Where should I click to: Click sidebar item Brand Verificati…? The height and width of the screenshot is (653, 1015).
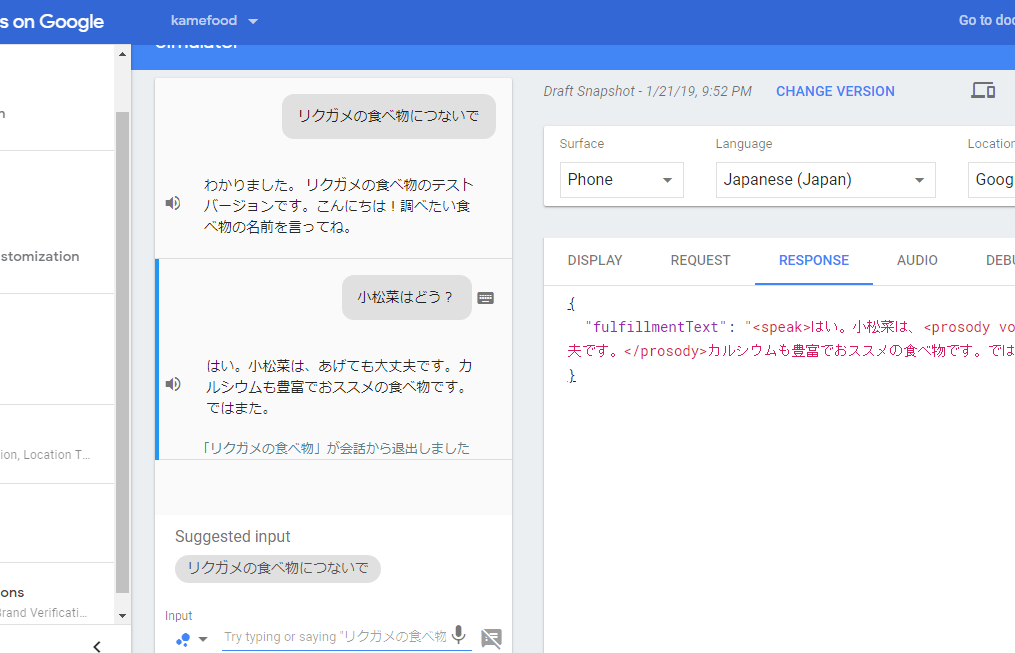(x=43, y=613)
